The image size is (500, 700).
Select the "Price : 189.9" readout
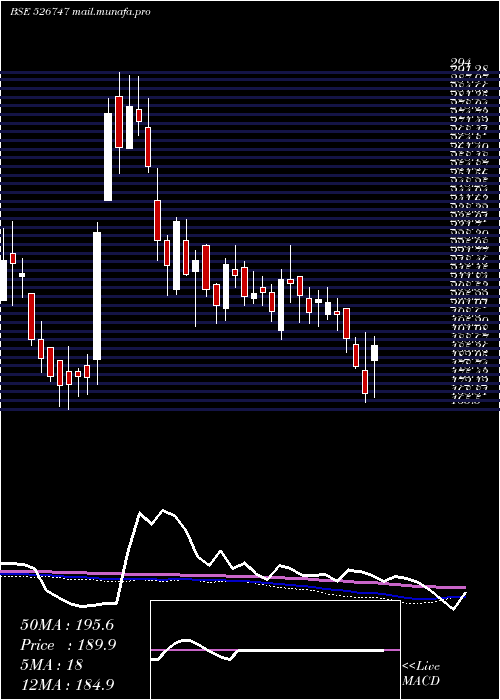click(68, 645)
